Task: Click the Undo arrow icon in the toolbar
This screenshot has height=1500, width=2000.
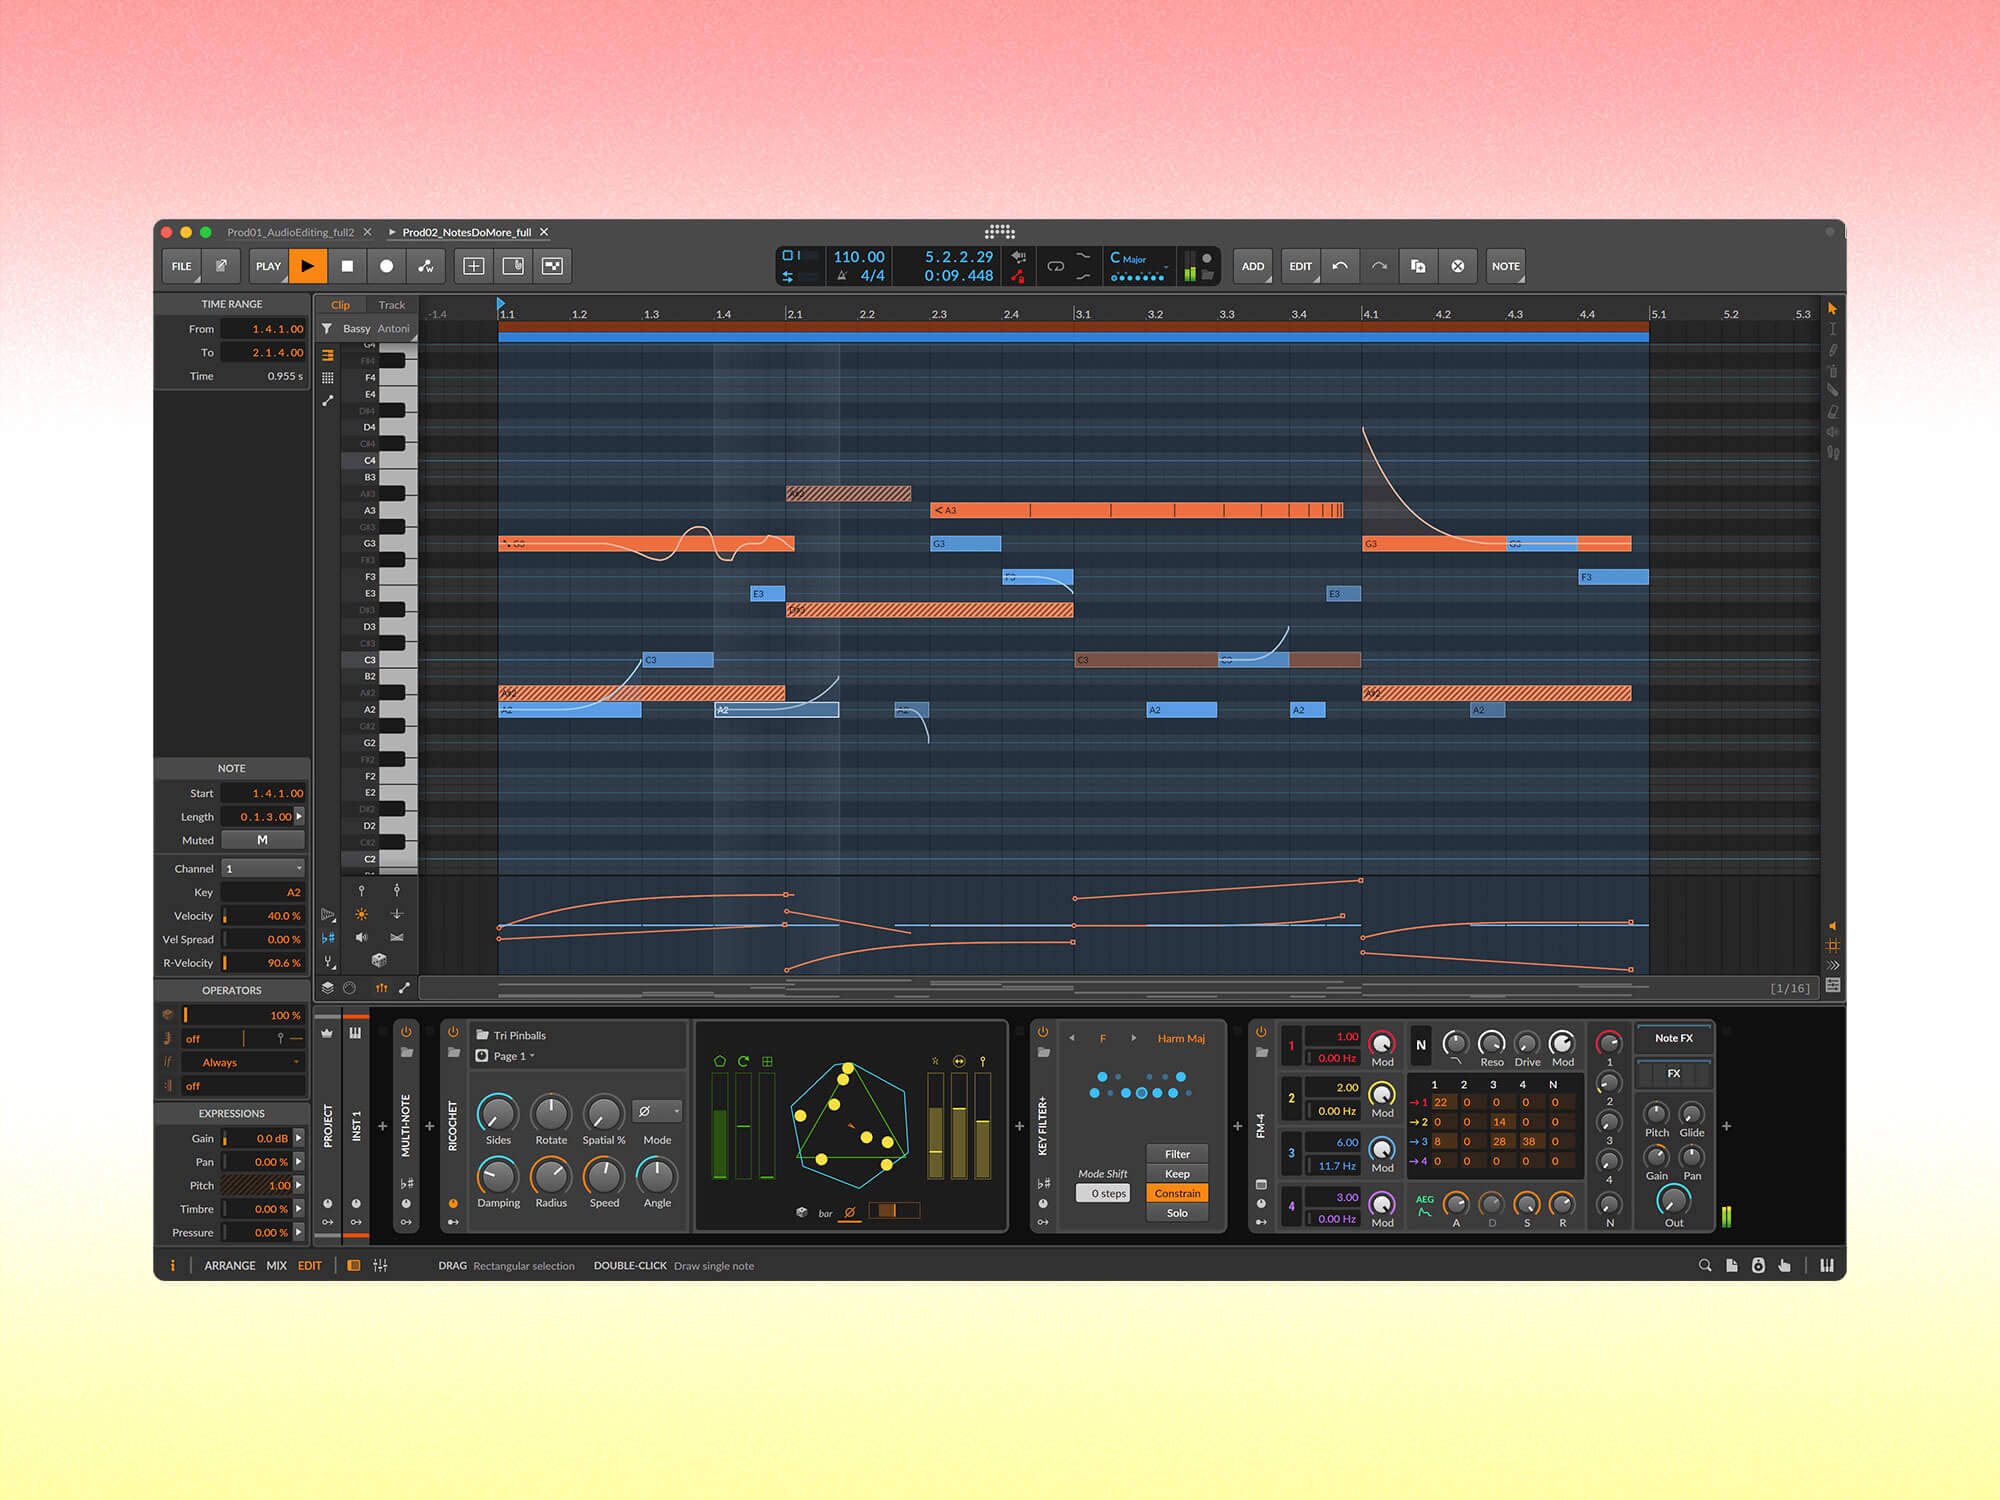Action: click(1340, 266)
